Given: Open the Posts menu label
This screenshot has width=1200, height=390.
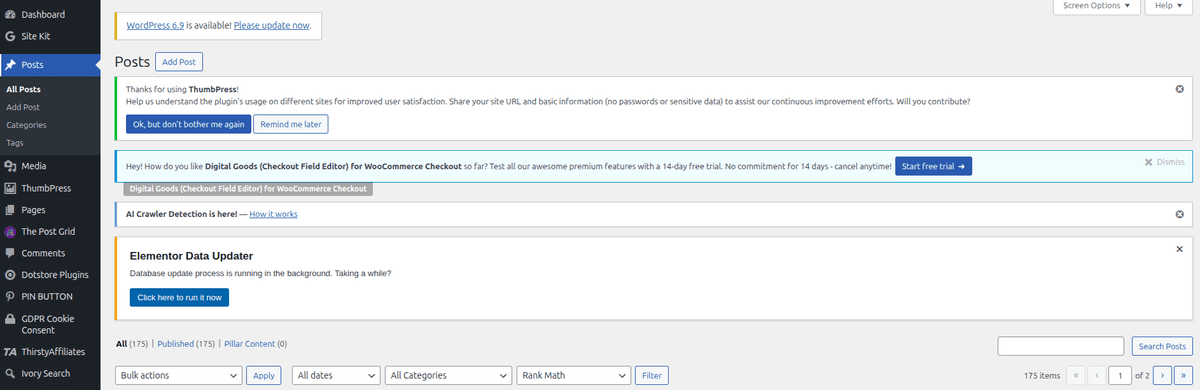Looking at the screenshot, I should (32, 65).
